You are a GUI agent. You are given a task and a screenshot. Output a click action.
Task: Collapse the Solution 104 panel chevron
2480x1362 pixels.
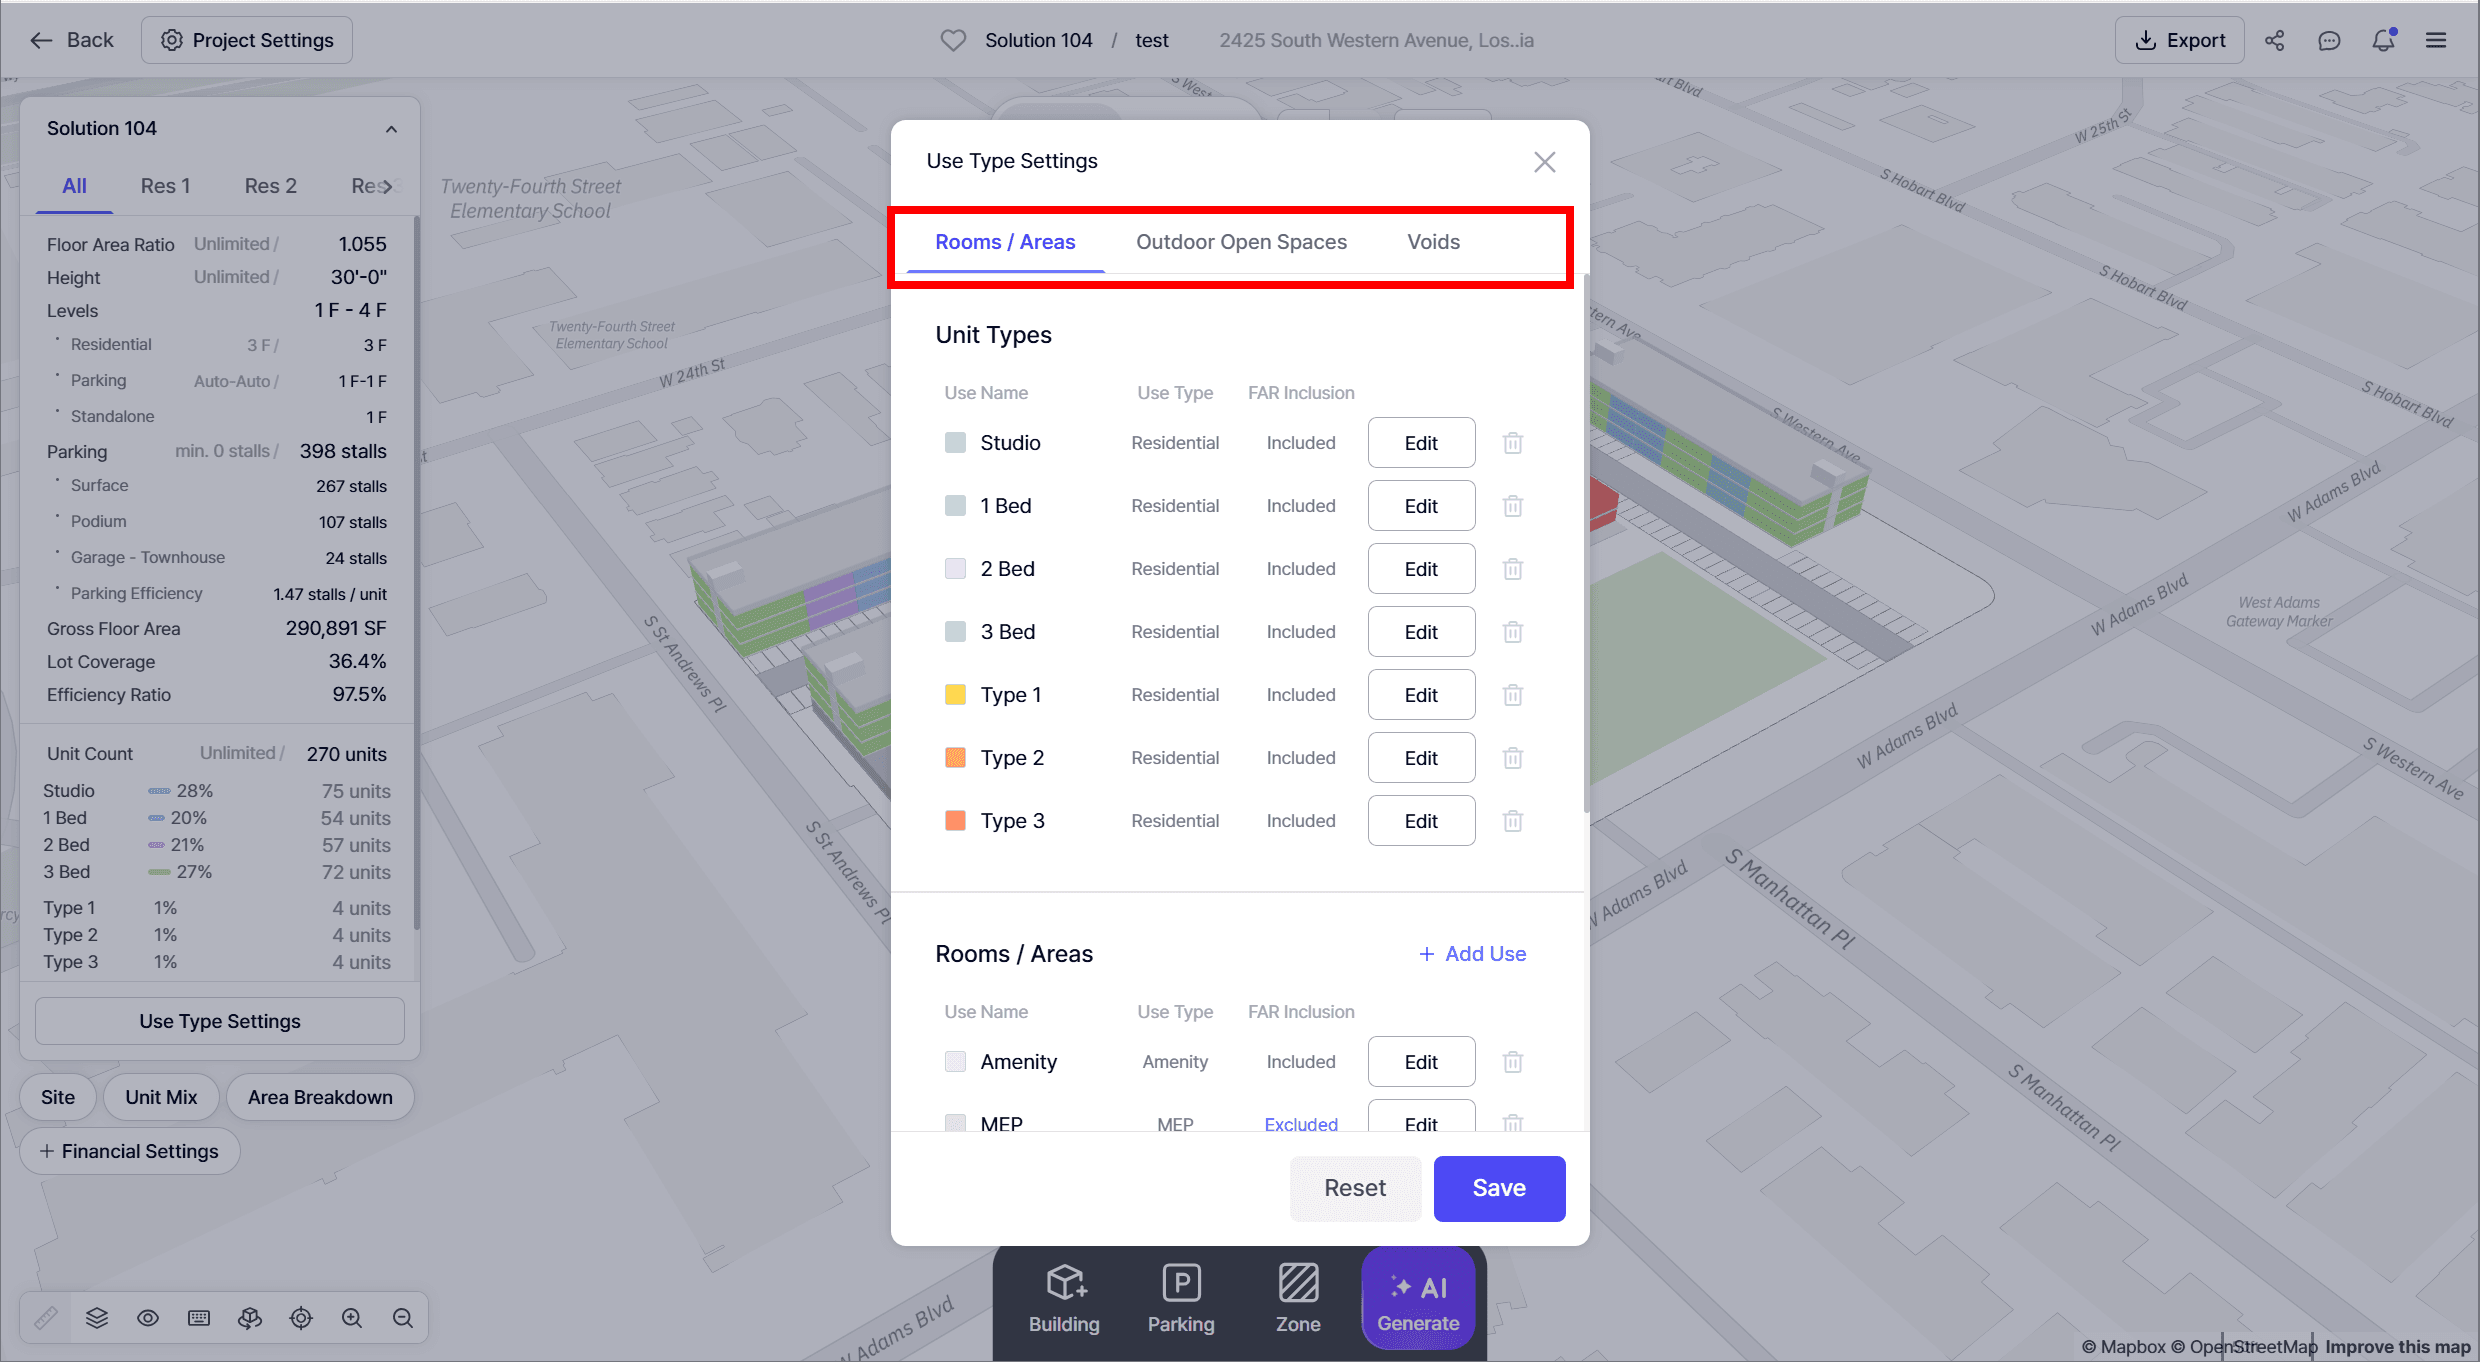coord(391,129)
